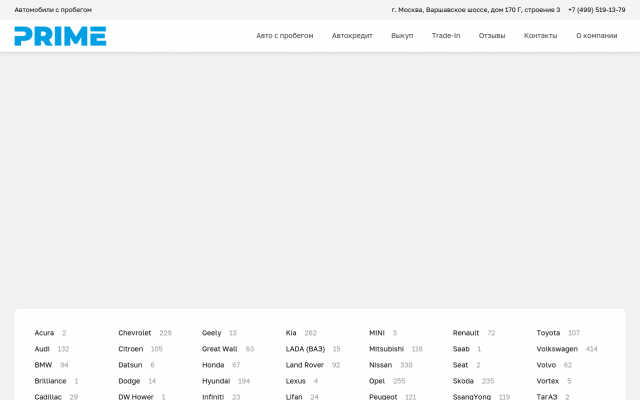Choose the MINI brand
The width and height of the screenshot is (640, 400).
(x=377, y=333)
